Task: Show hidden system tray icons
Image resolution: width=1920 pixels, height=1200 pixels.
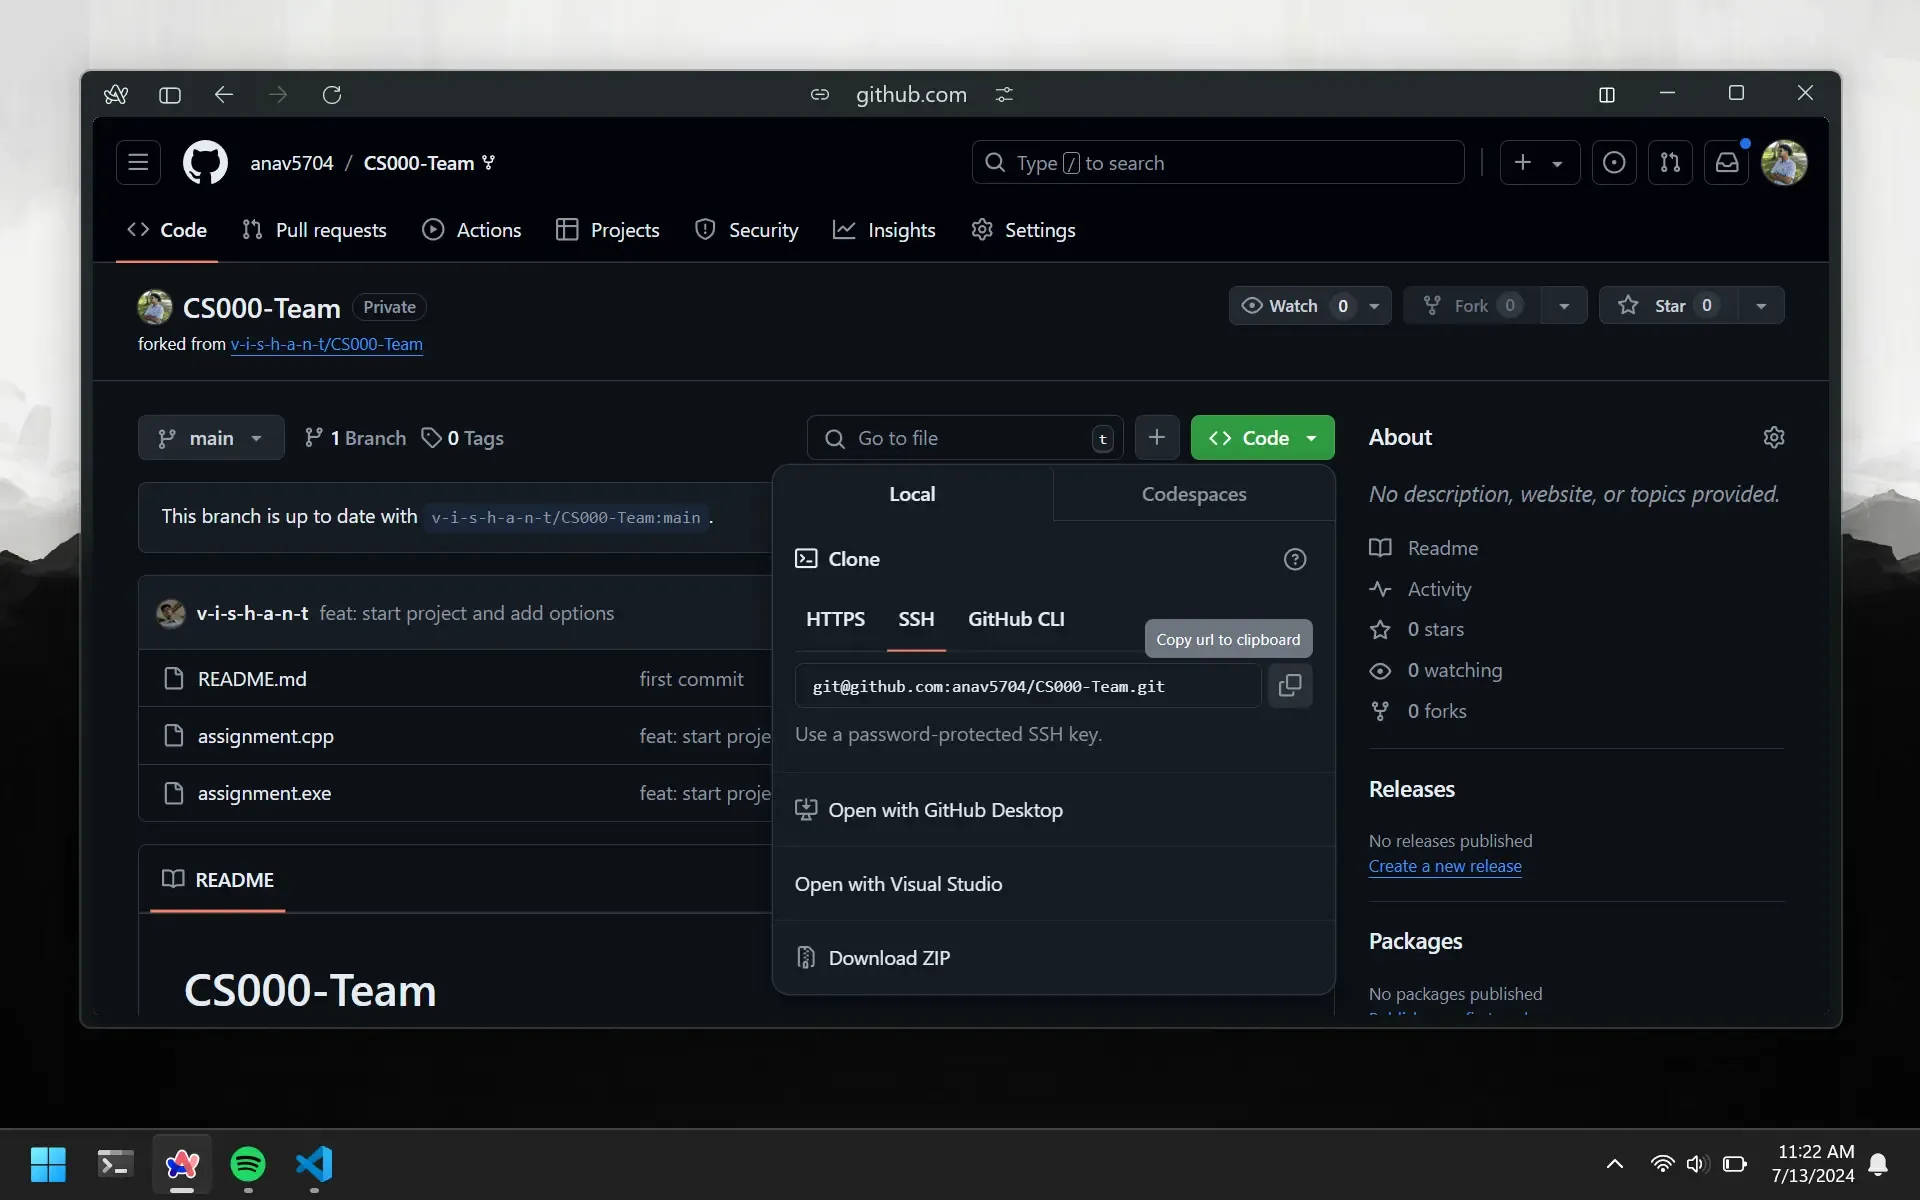Action: pyautogui.click(x=1614, y=1164)
